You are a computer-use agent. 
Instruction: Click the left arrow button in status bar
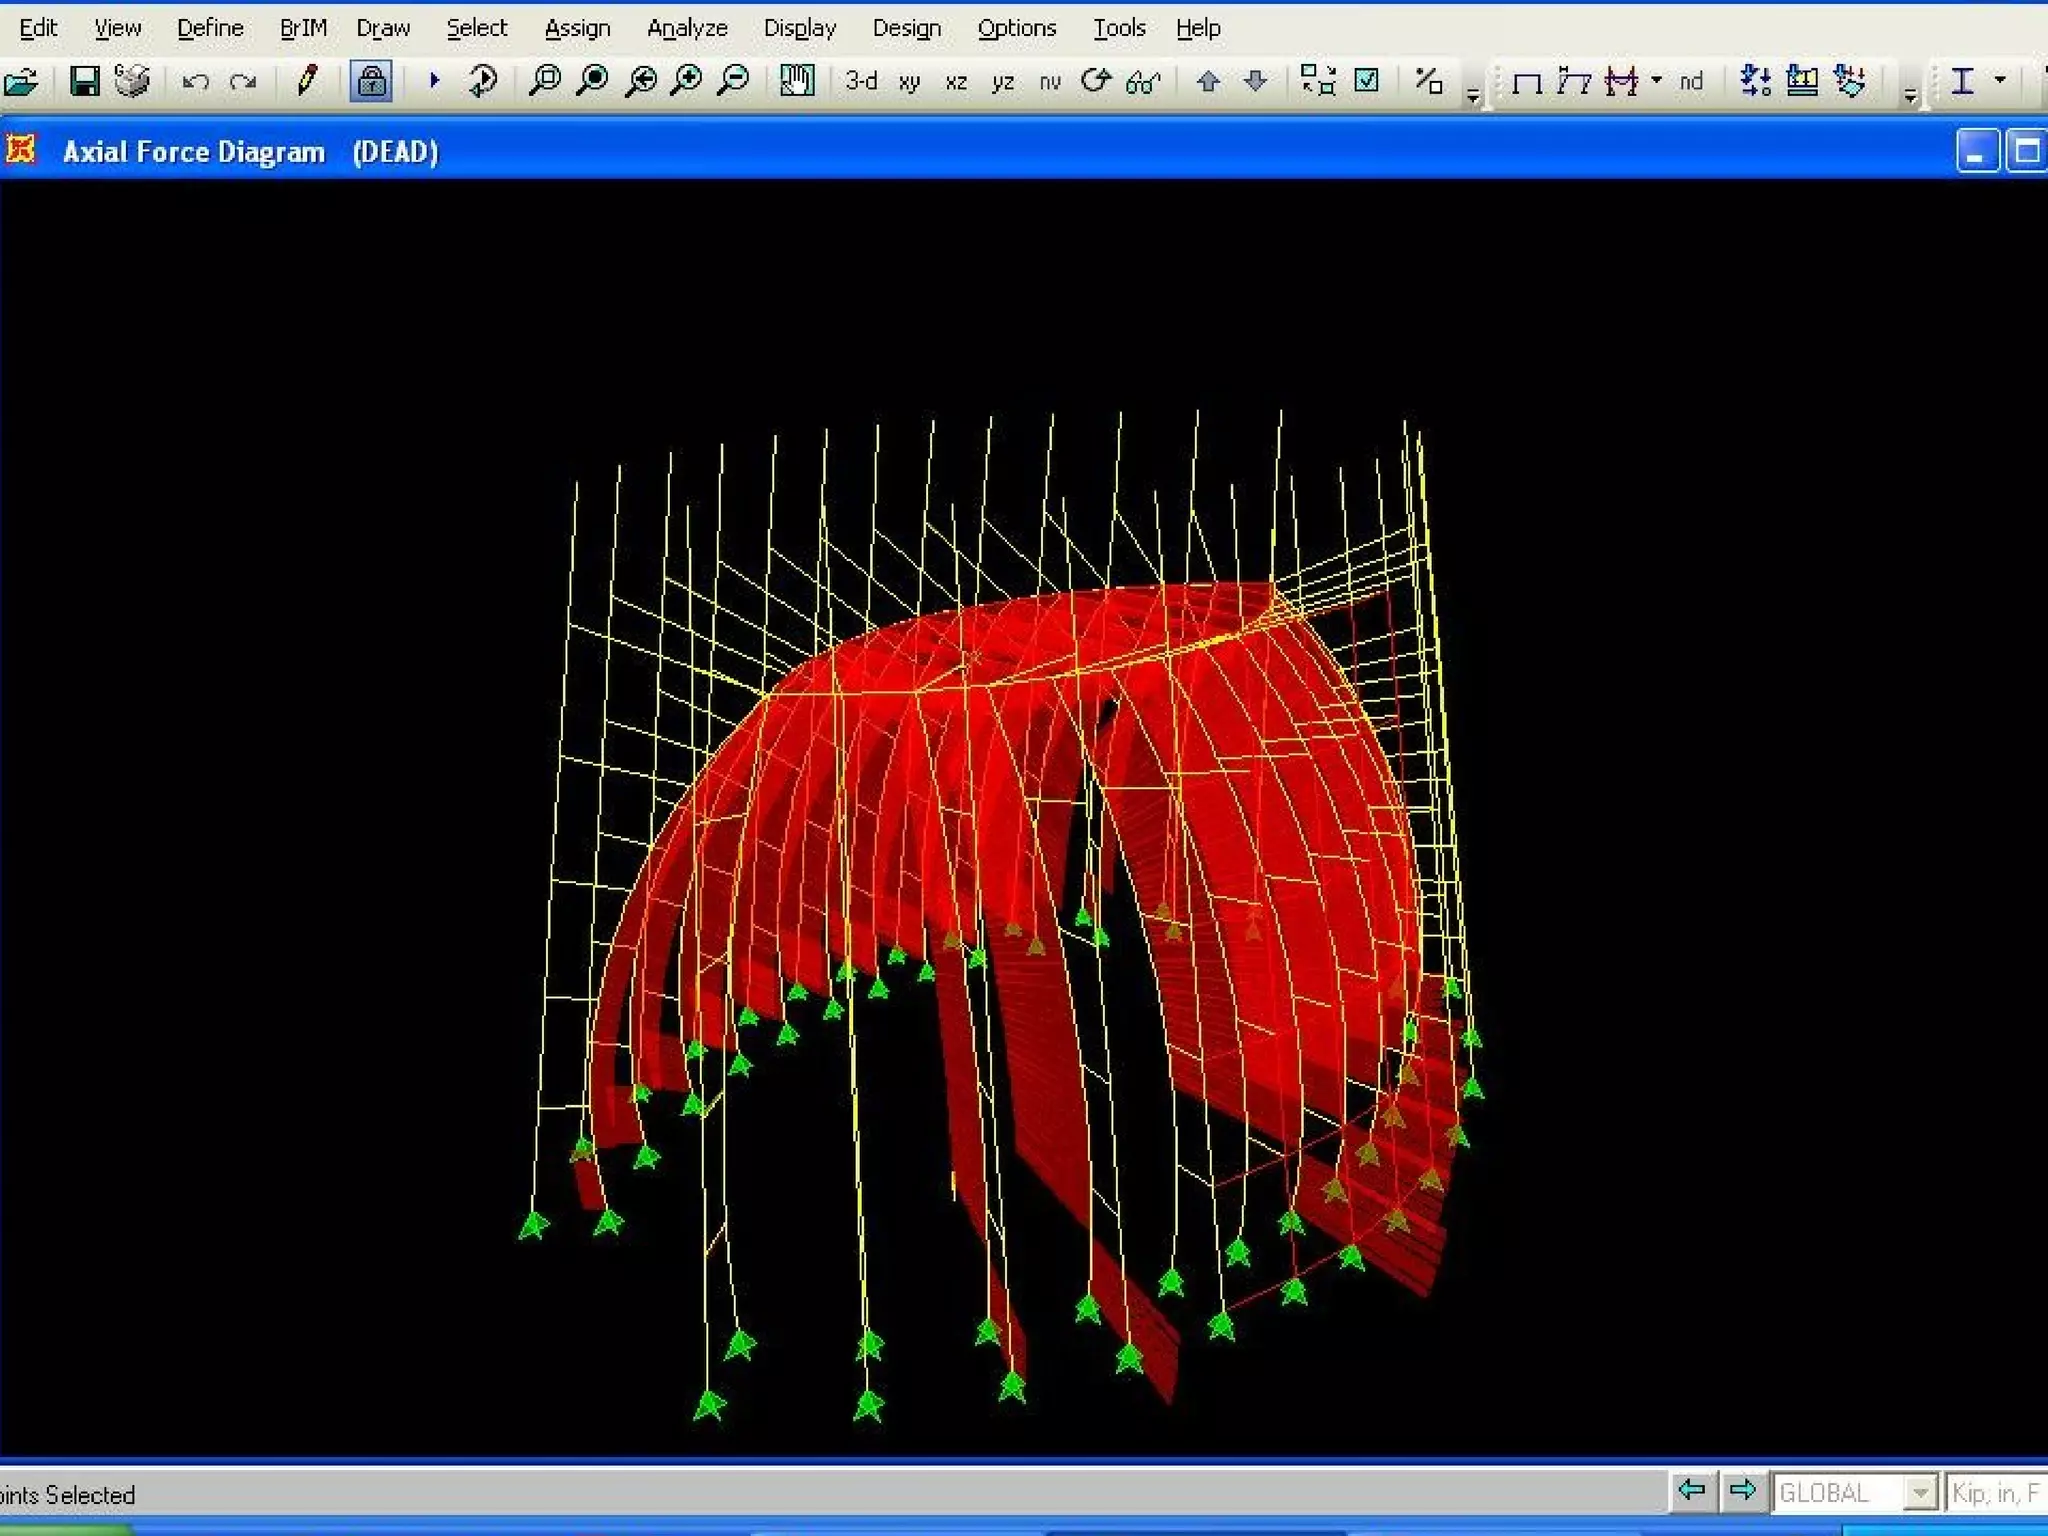[x=1692, y=1491]
